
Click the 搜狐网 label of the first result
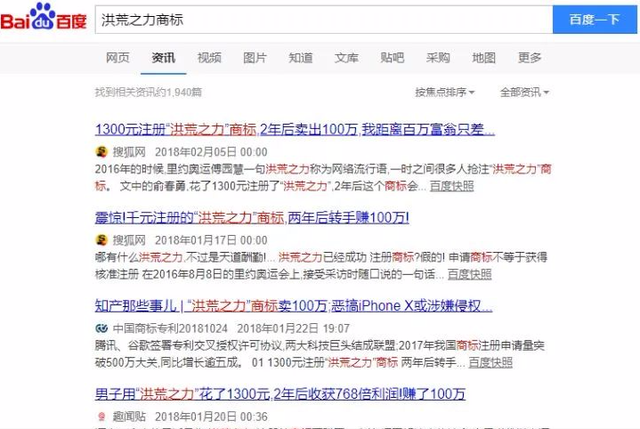129,152
